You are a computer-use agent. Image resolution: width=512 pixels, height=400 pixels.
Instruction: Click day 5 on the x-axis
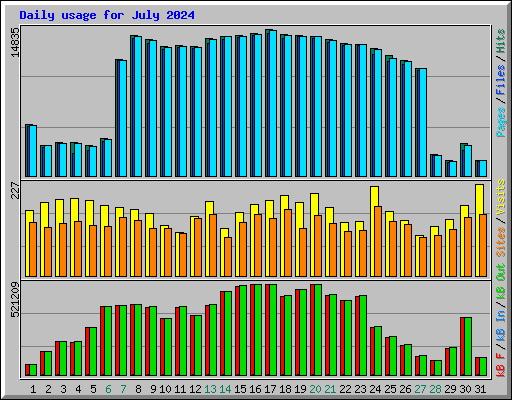tap(93, 389)
